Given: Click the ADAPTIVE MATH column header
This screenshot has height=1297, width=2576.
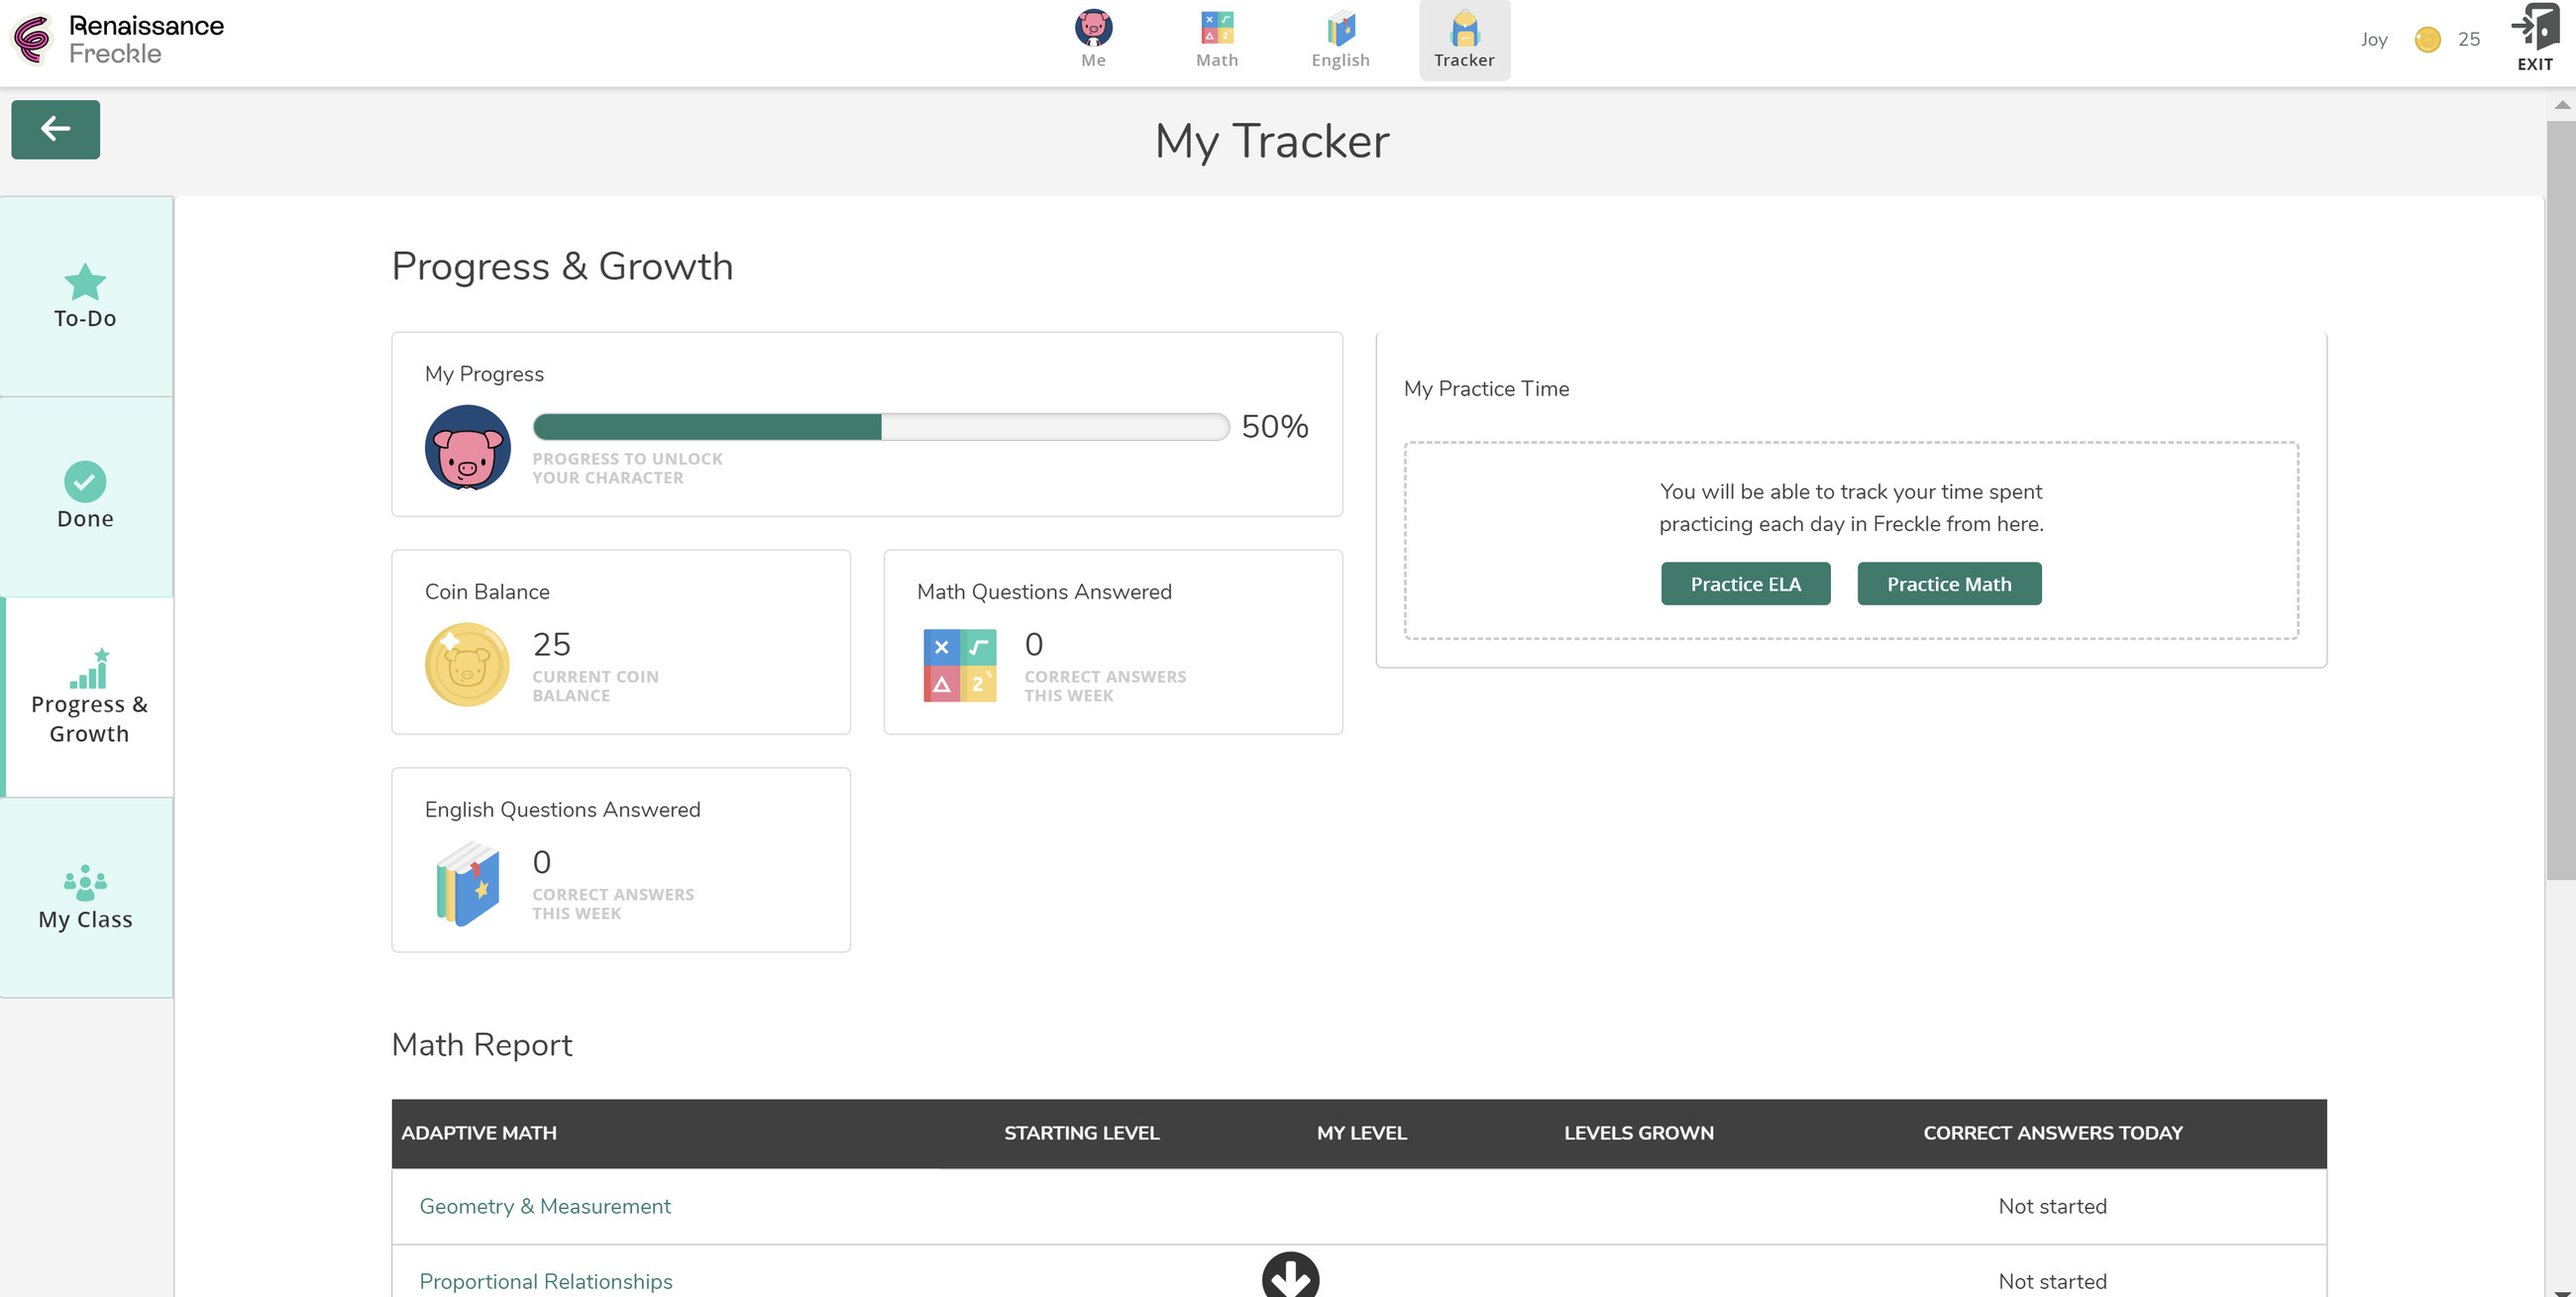Looking at the screenshot, I should tap(478, 1133).
